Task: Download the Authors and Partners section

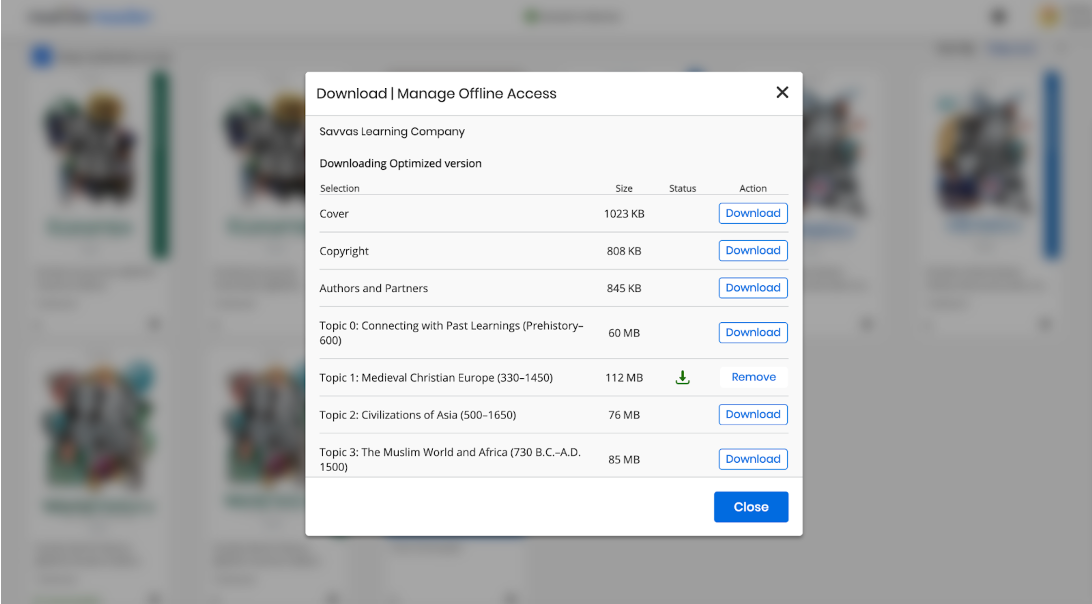Action: click(x=753, y=288)
